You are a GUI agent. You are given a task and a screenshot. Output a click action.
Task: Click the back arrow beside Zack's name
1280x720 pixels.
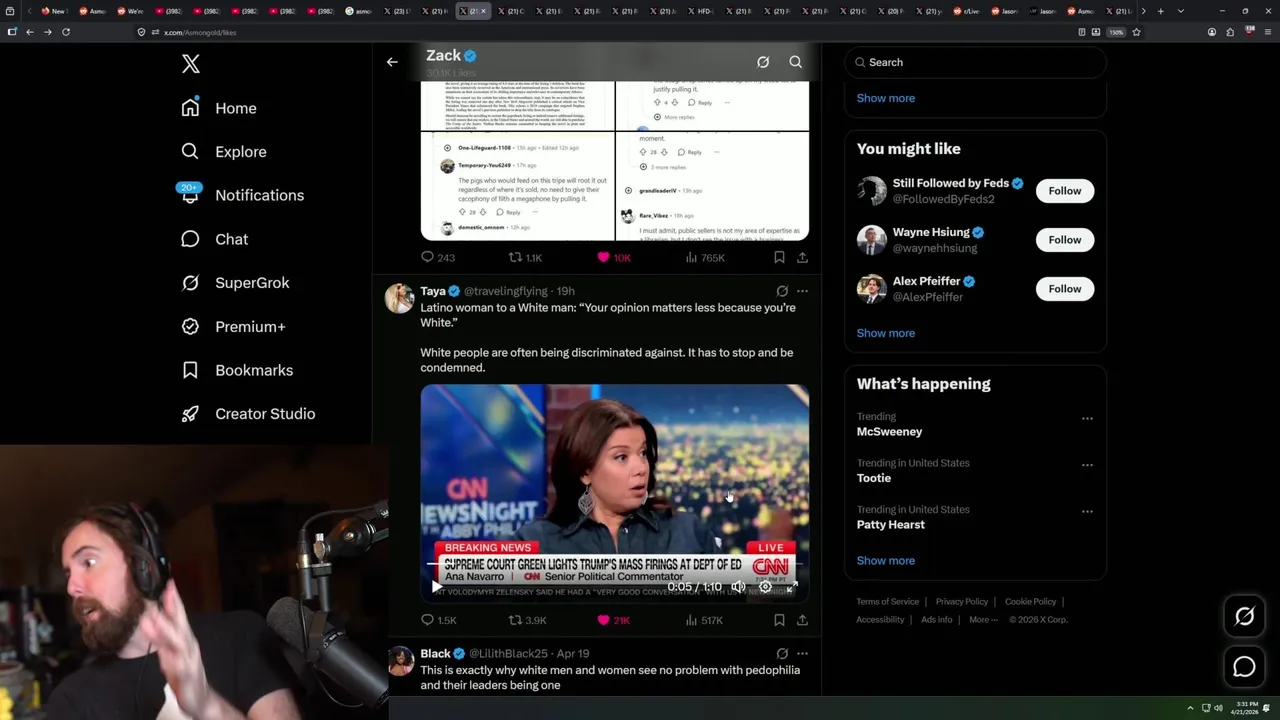coord(392,62)
